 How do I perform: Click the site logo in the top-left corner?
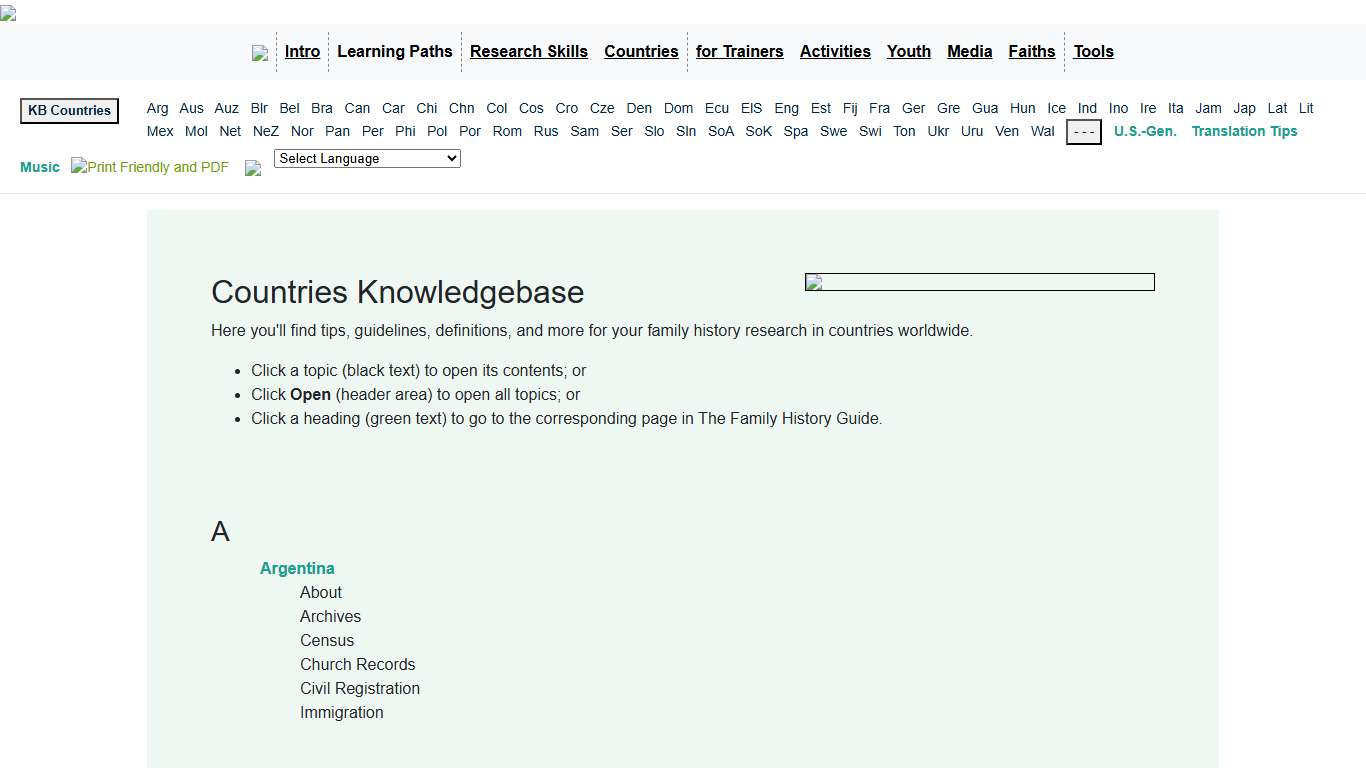click(8, 14)
